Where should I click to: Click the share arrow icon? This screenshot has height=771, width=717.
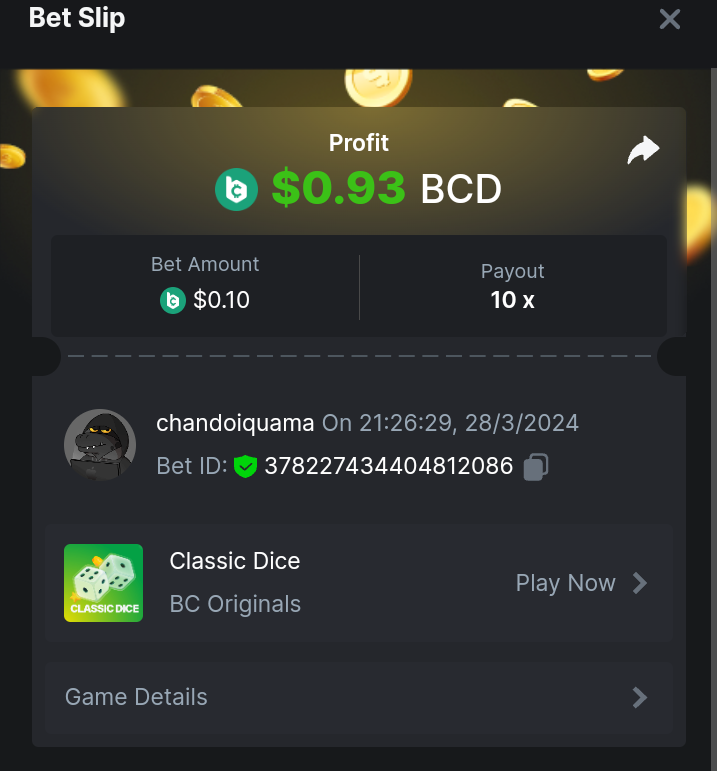click(x=643, y=150)
